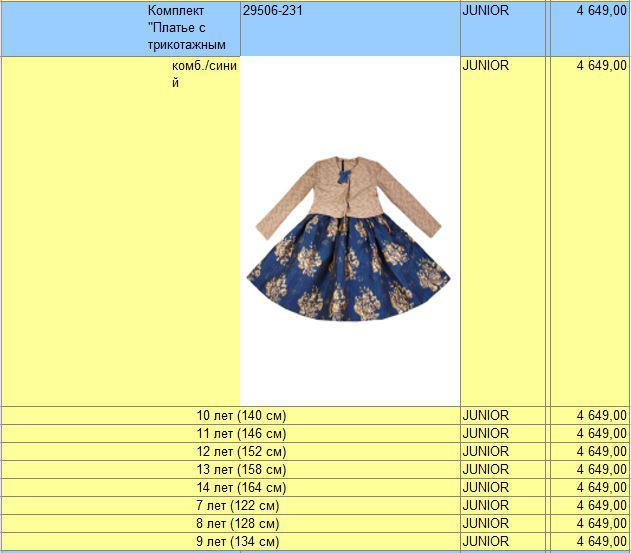631x553 pixels.
Task: Select the 12 лет (152 см) size cell
Action: (x=241, y=452)
